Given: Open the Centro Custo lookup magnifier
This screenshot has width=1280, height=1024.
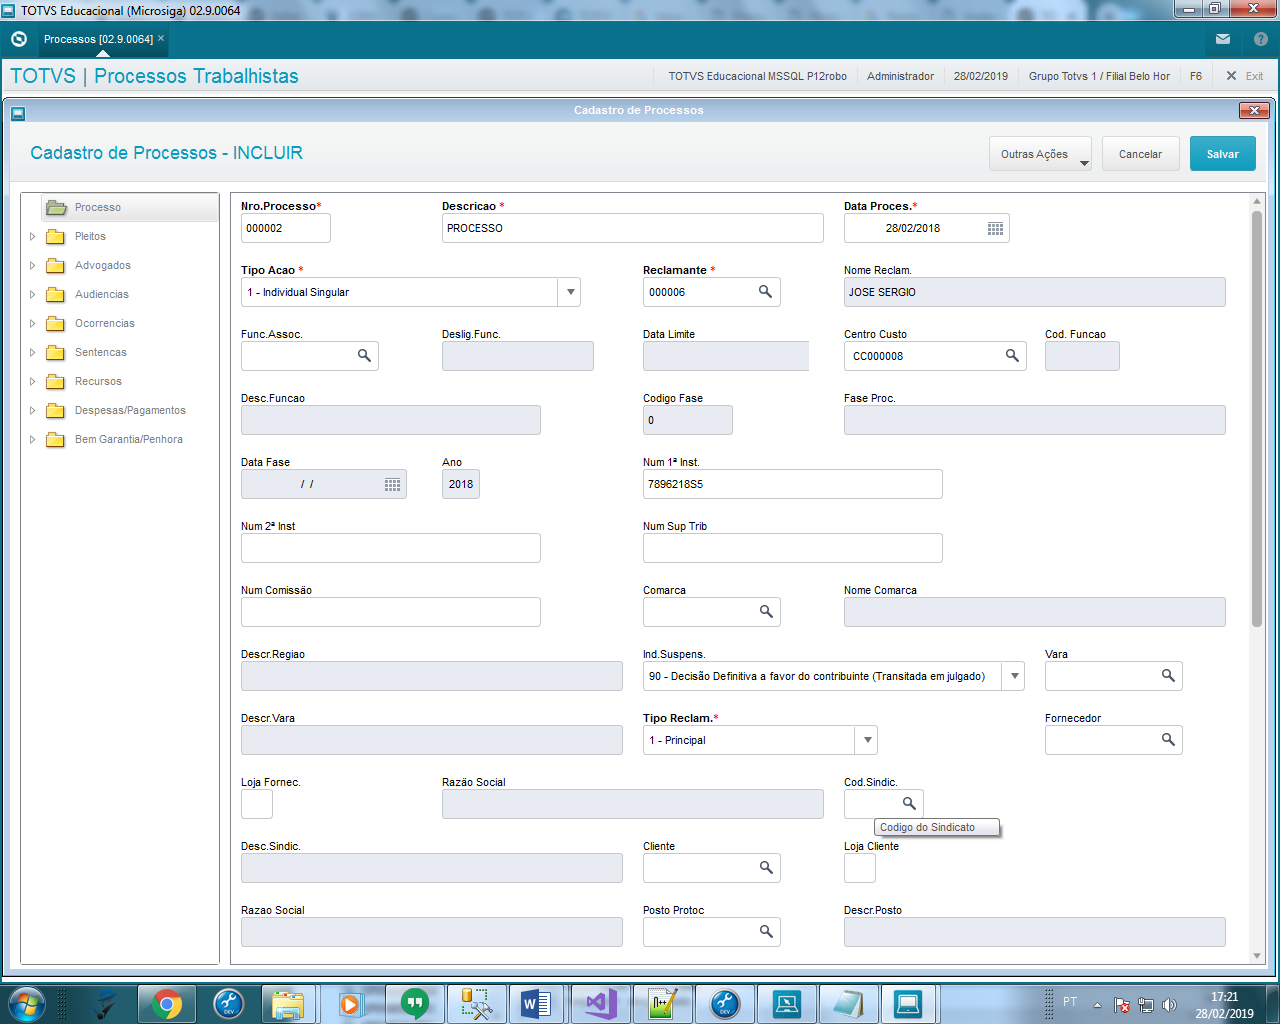Looking at the screenshot, I should tap(1012, 356).
